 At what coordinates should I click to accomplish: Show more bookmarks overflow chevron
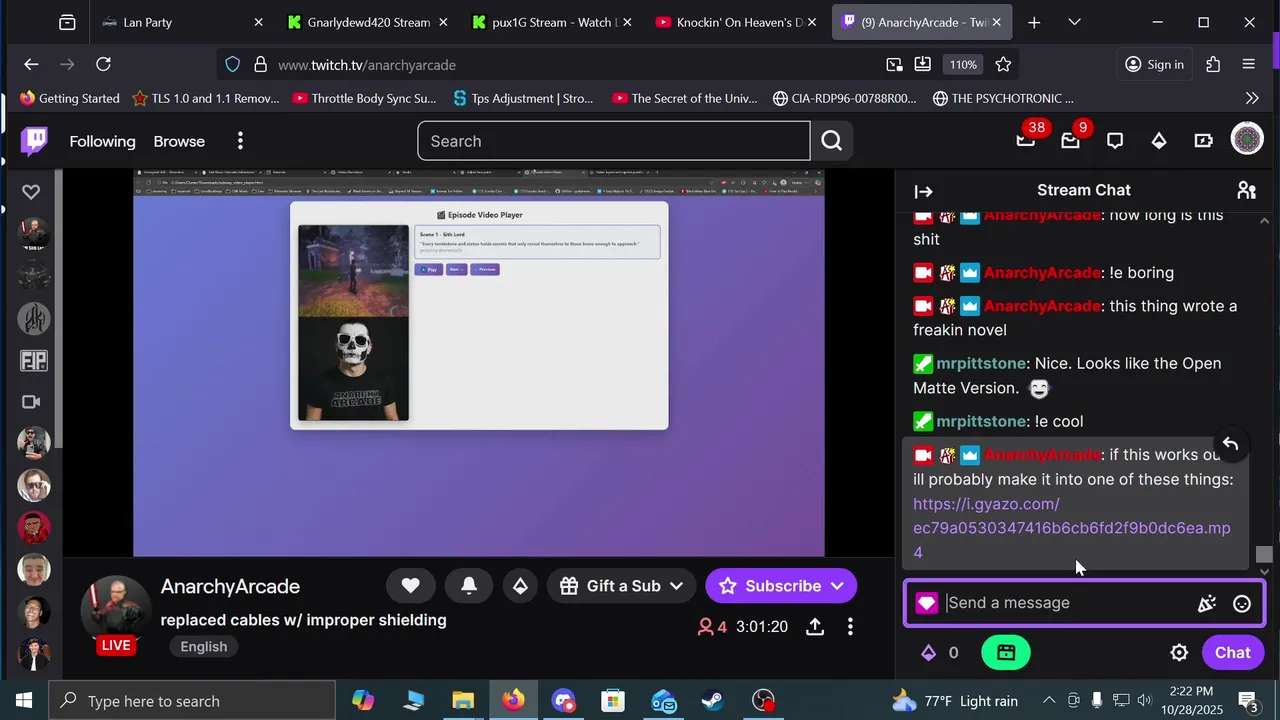(1252, 98)
